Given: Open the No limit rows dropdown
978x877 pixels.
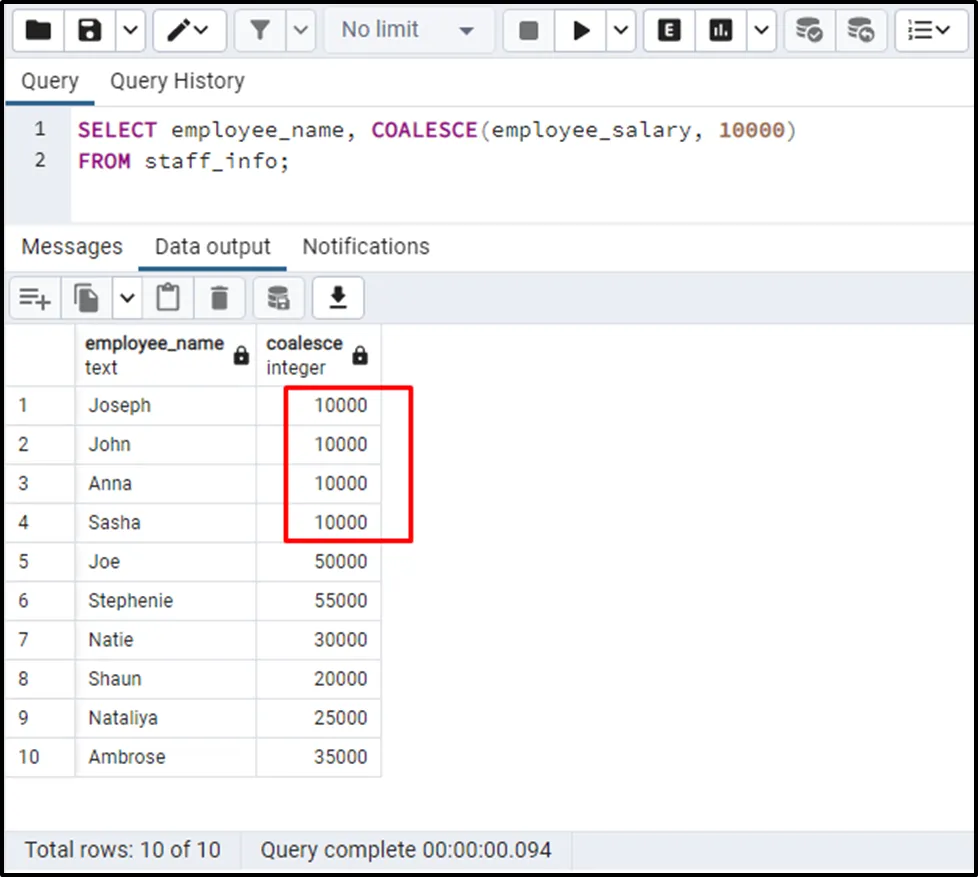Looking at the screenshot, I should coord(407,30).
